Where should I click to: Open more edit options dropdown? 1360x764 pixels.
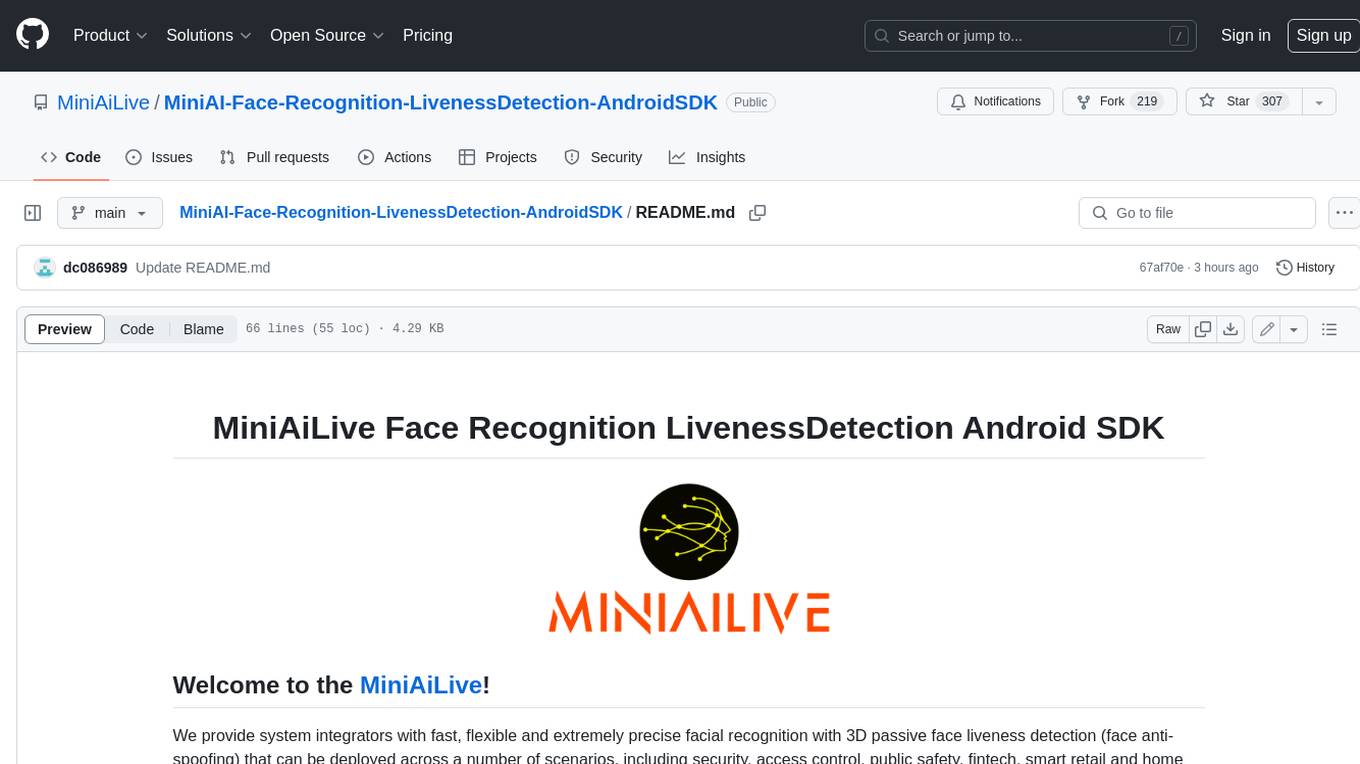coord(1294,329)
